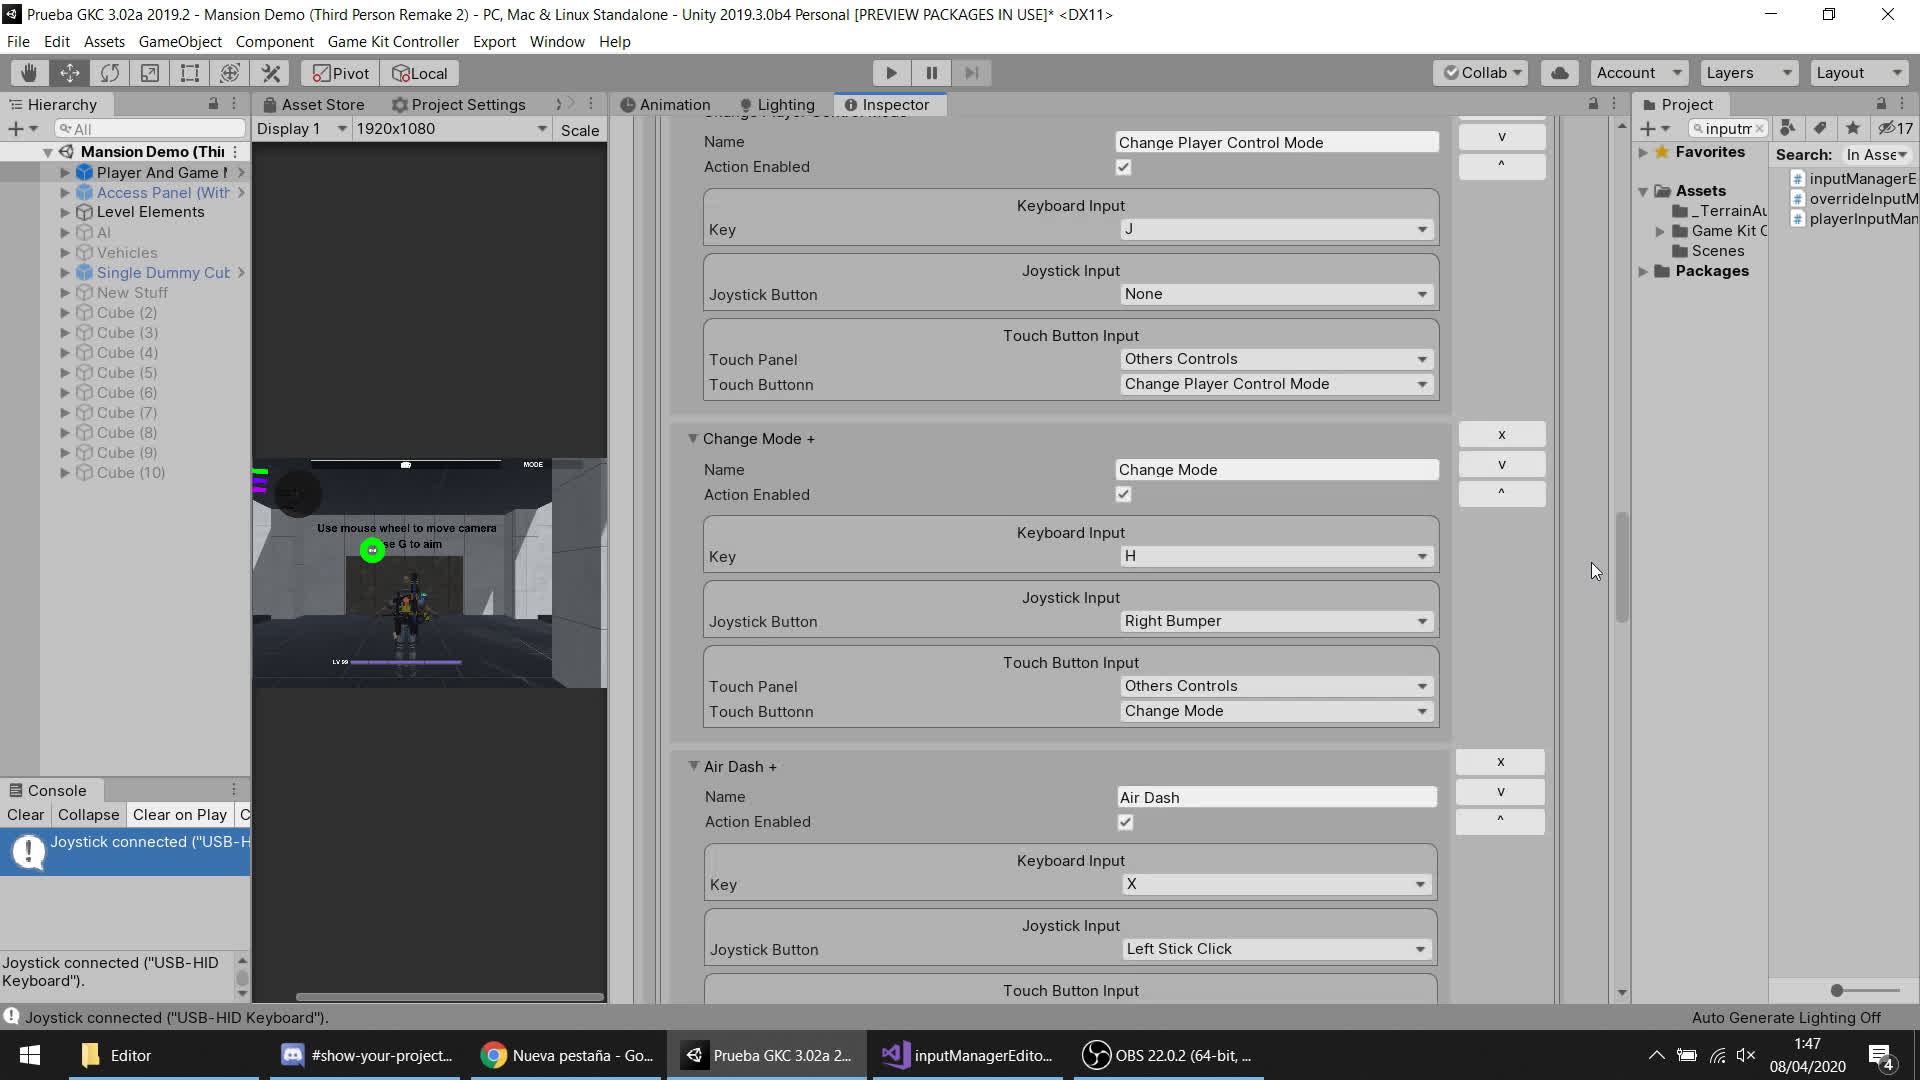
Task: Switch to the Lighting tab
Action: (x=777, y=105)
